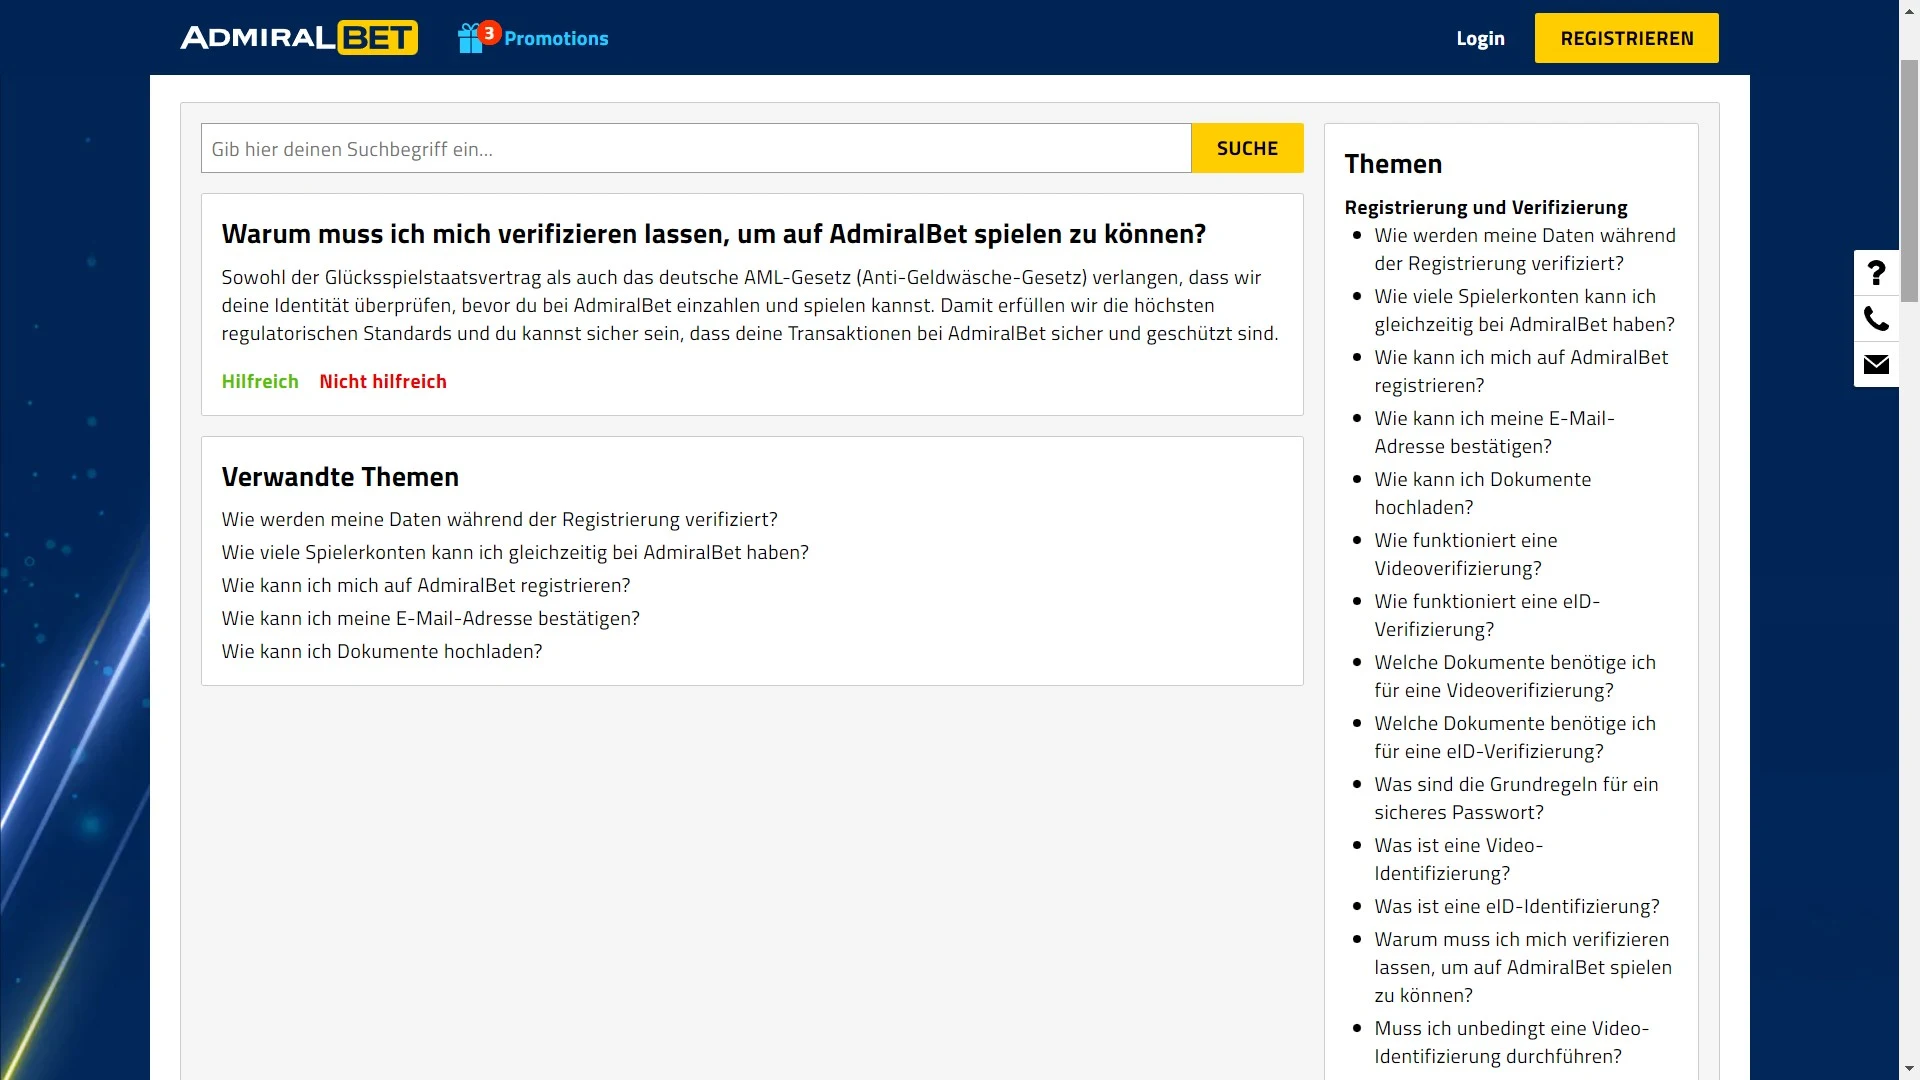The height and width of the screenshot is (1080, 1920).
Task: Mark the answer as Hilfreich
Action: (x=260, y=381)
